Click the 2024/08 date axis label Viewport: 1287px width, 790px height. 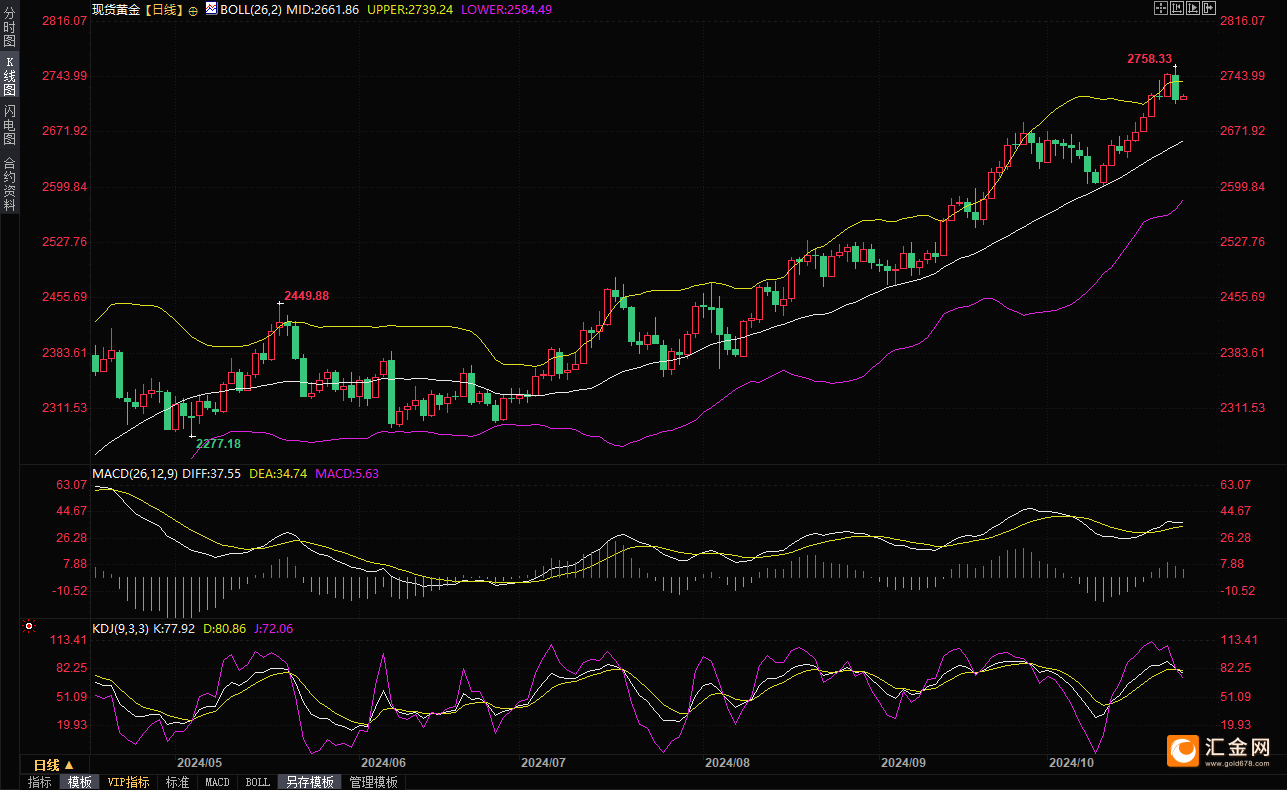727,763
